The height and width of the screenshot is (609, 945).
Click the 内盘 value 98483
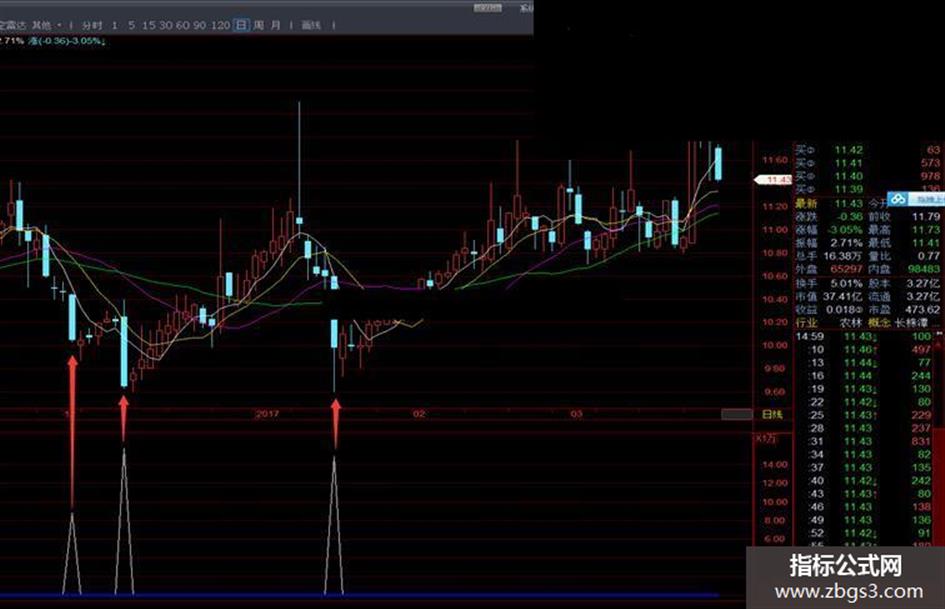[x=923, y=270]
